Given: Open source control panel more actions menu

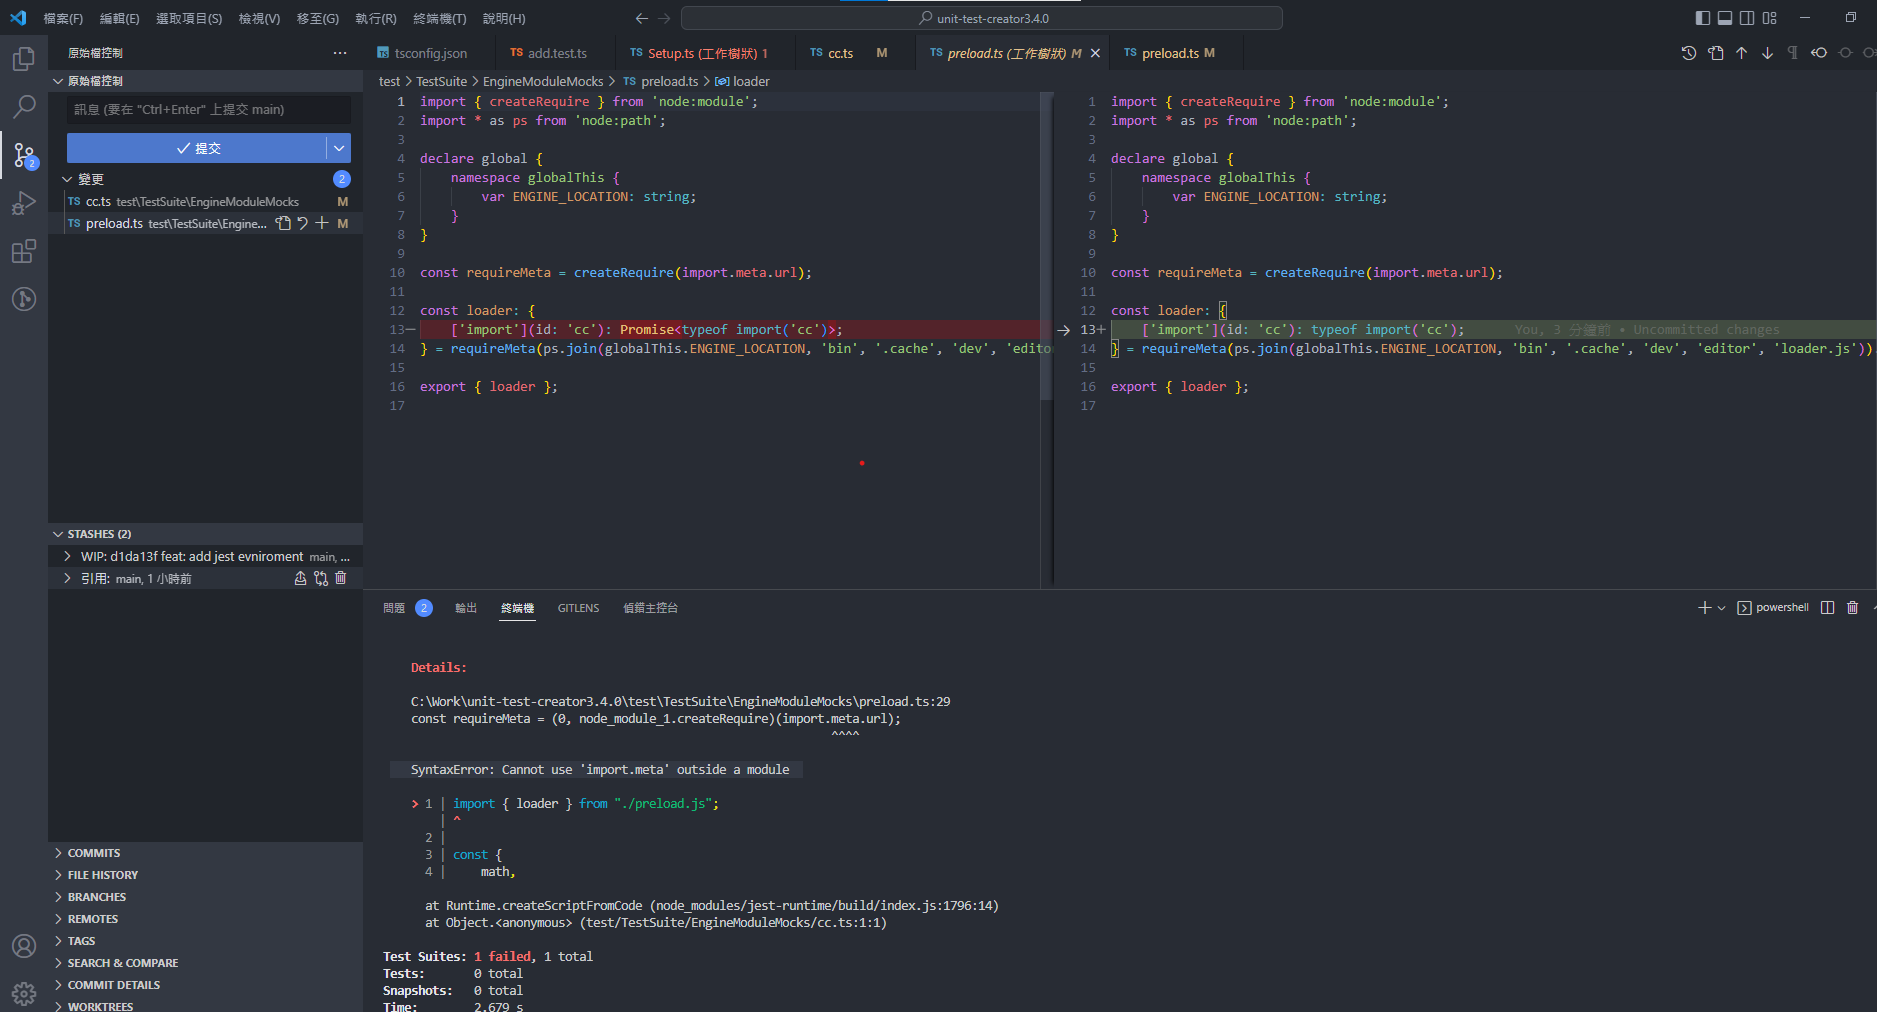Looking at the screenshot, I should point(340,53).
